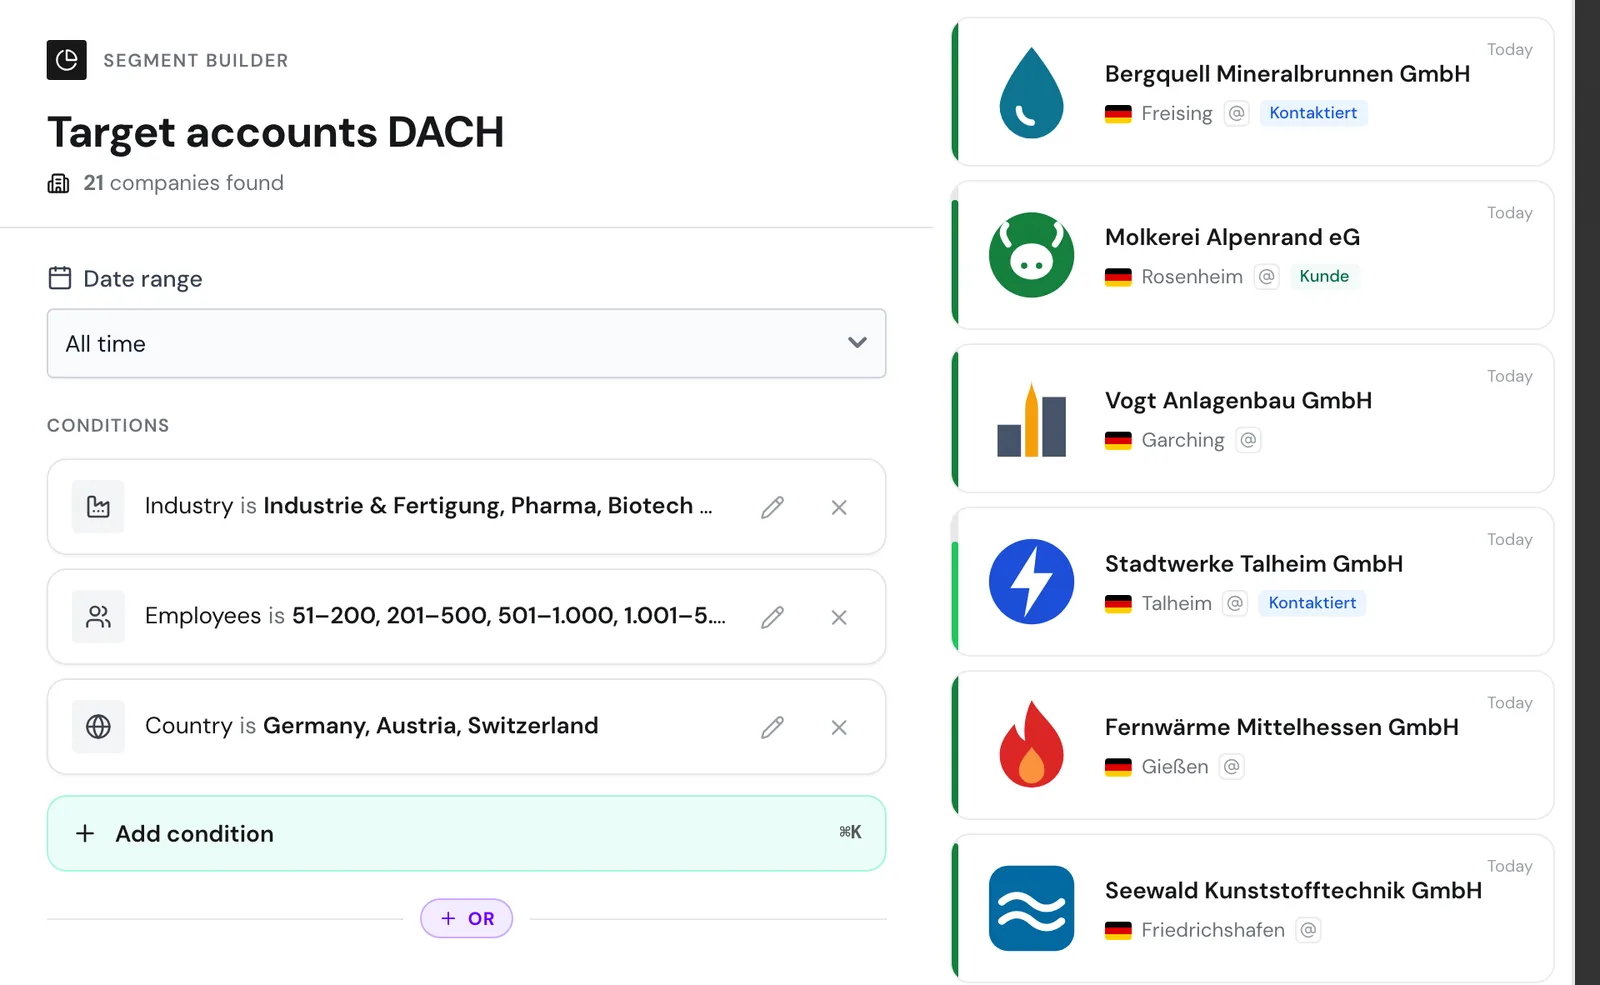Screen dimensions: 1600x985
Task: Click the plus icon in Add condition
Action: (x=86, y=833)
